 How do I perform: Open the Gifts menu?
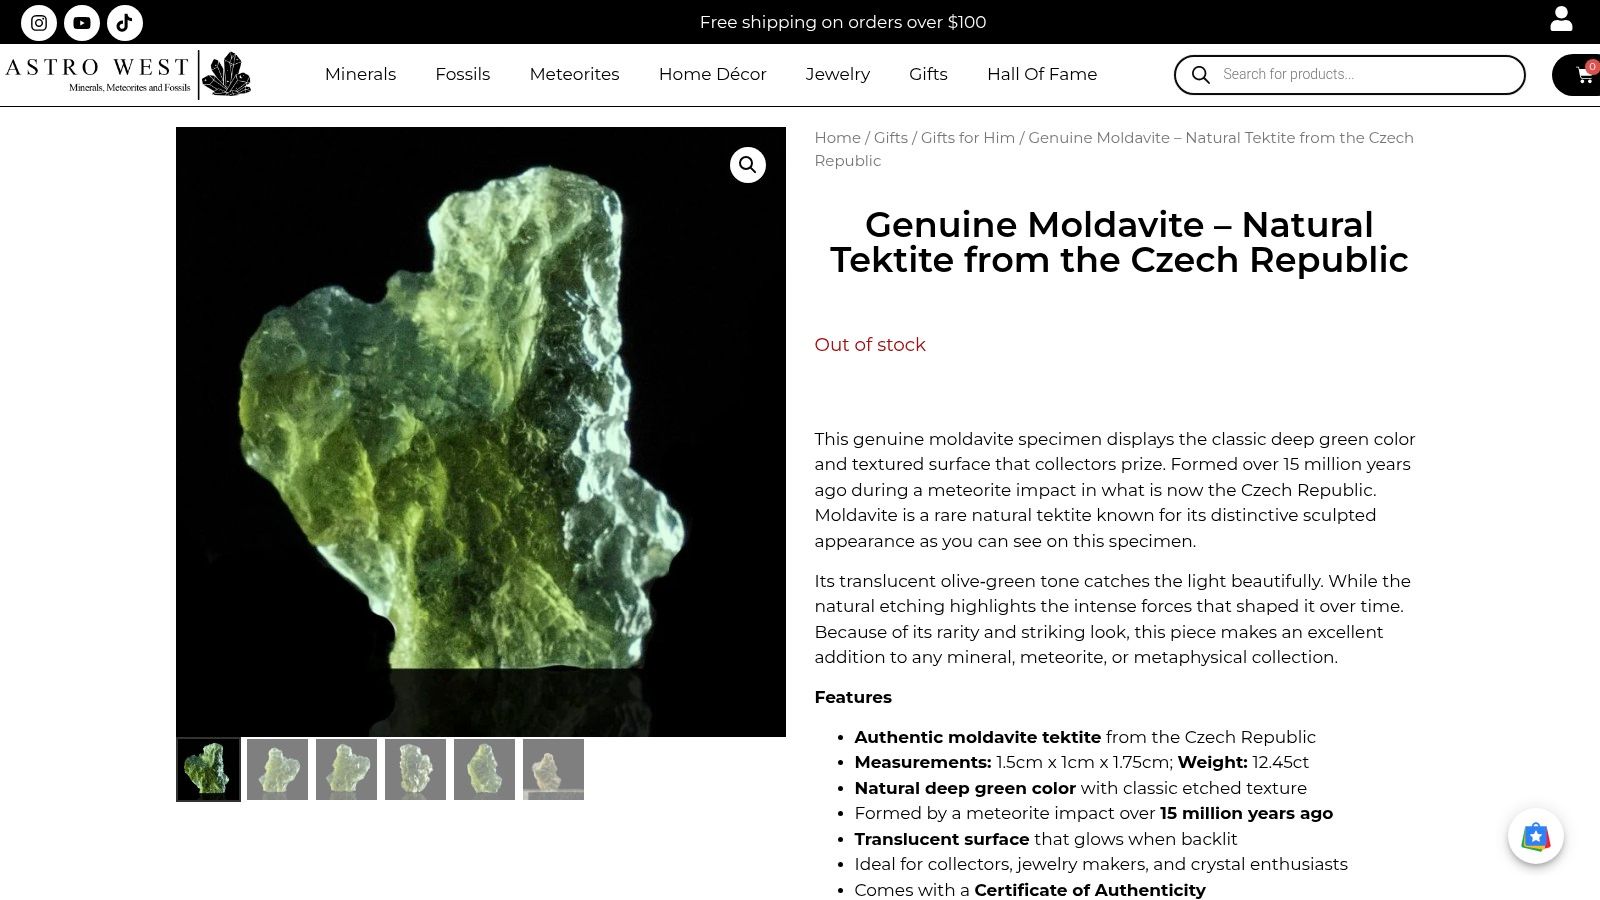click(x=928, y=74)
